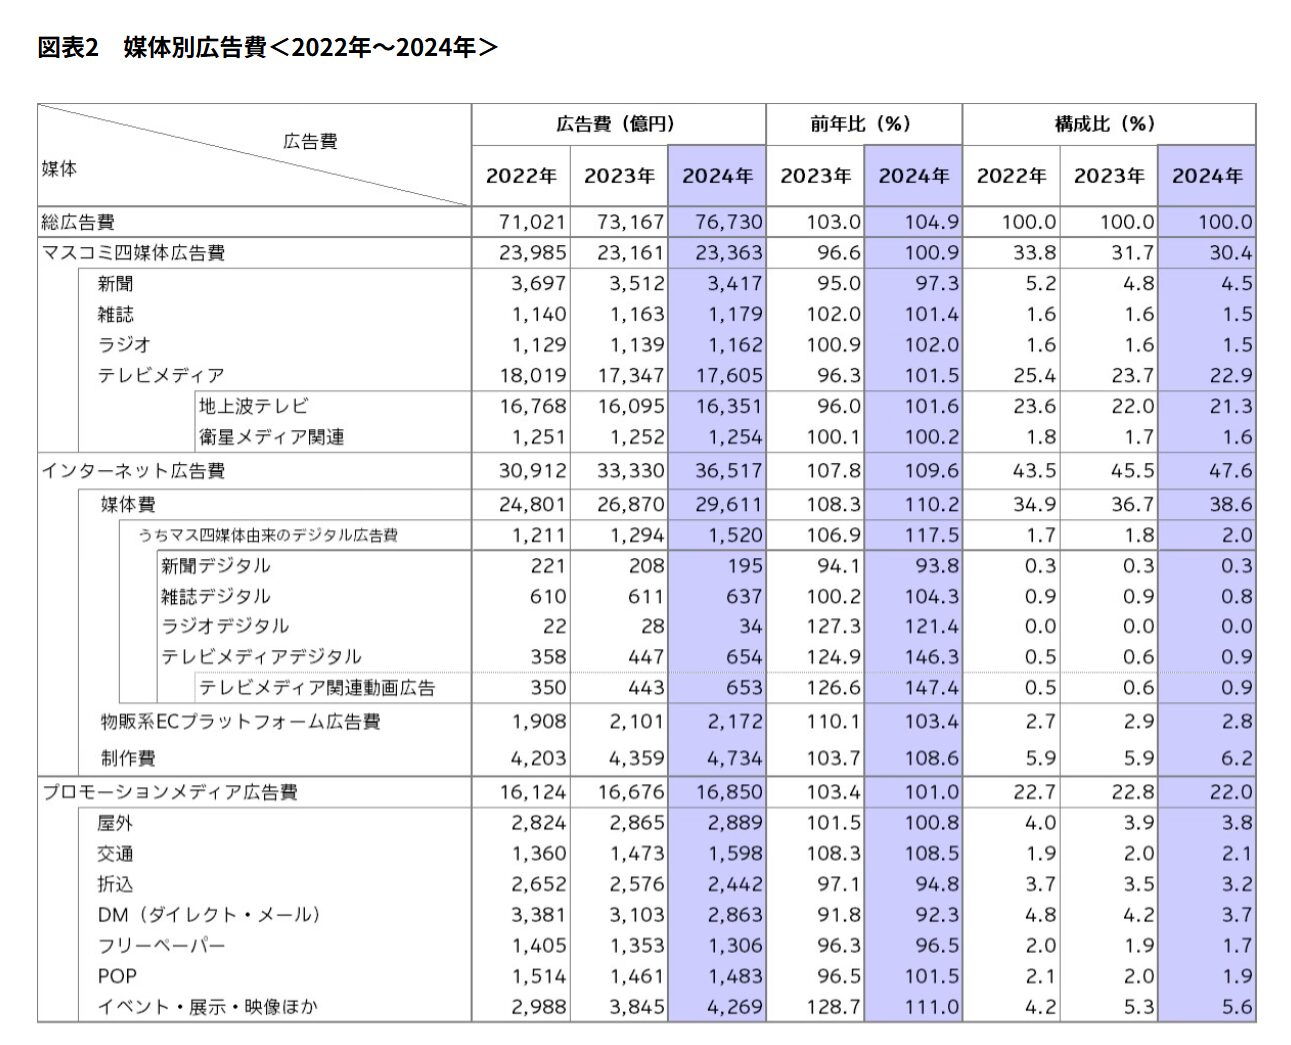Select the 構成比（%） column group header
The image size is (1291, 1045).
1108,124
